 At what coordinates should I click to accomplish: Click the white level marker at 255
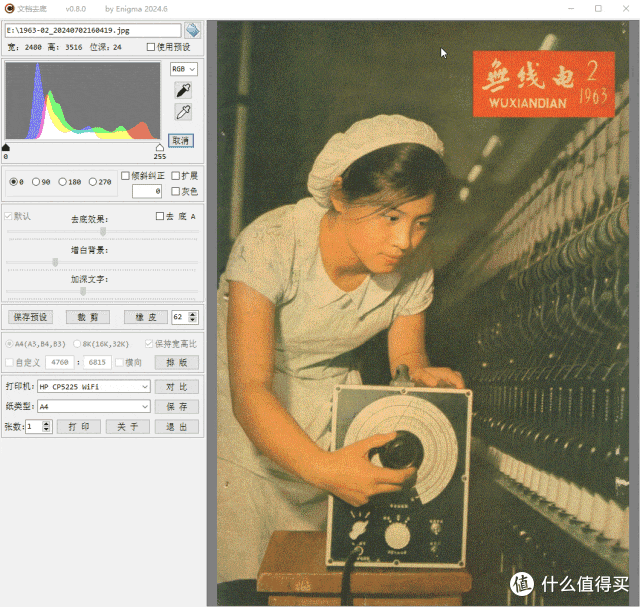pyautogui.click(x=160, y=147)
